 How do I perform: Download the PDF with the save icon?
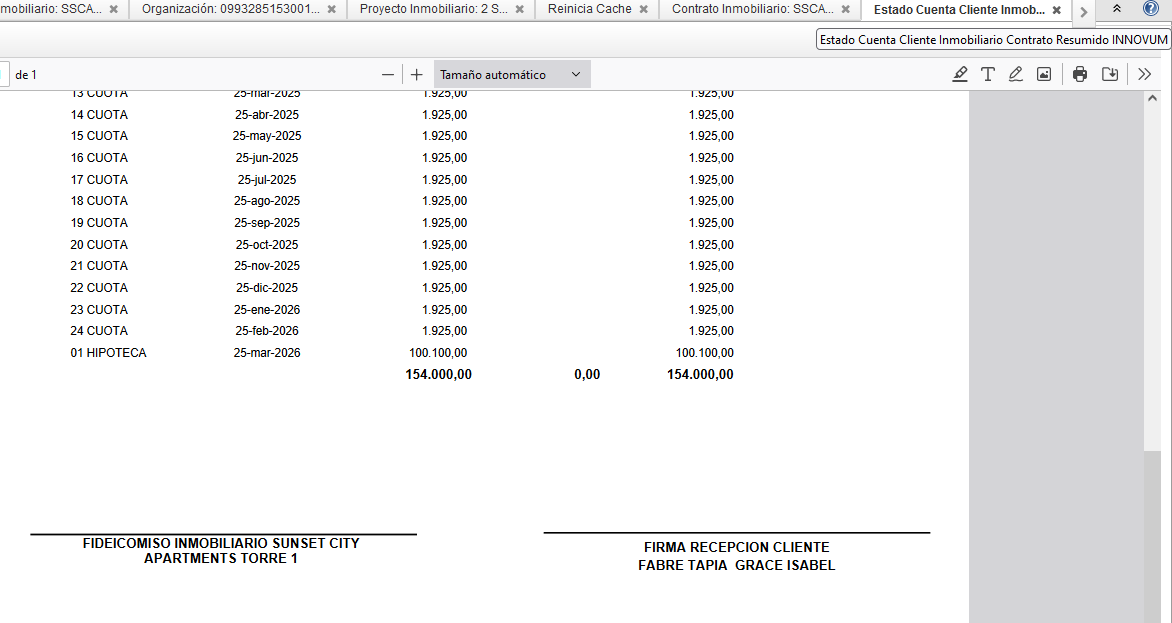pos(1110,74)
